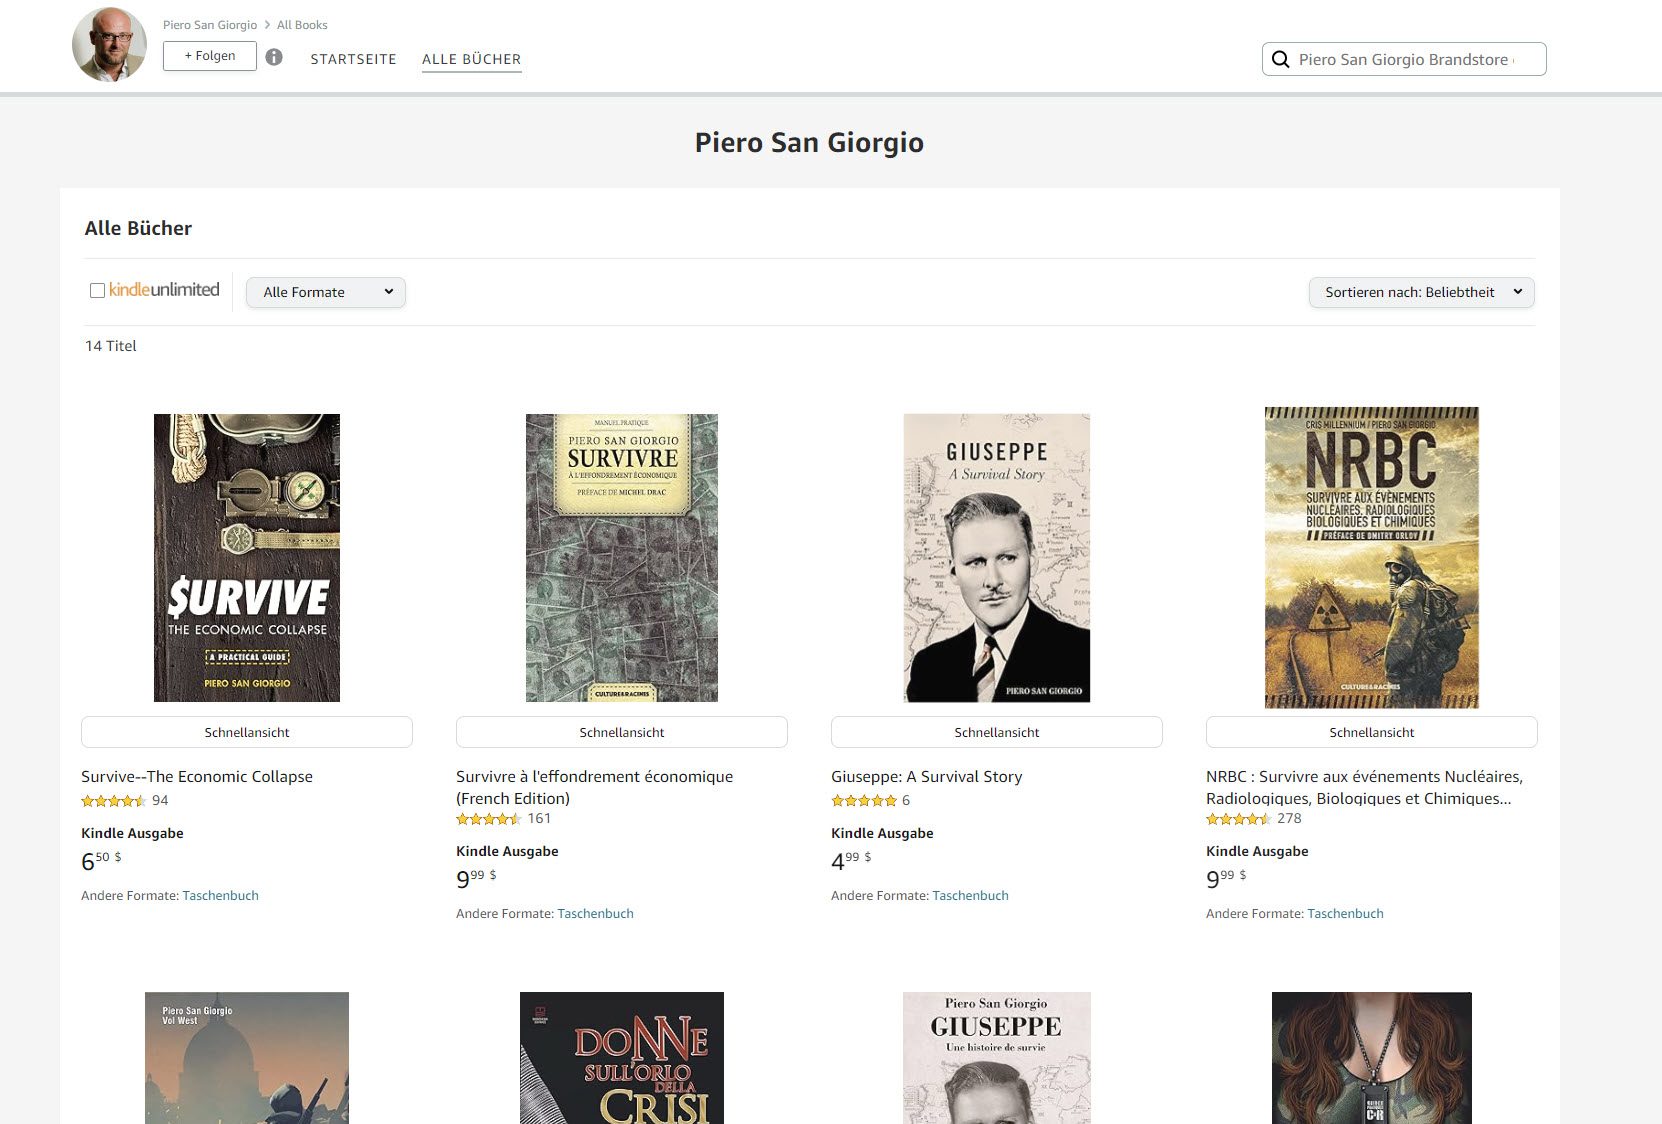Click the info icon beside Folgen
1662x1124 pixels.
tap(274, 57)
